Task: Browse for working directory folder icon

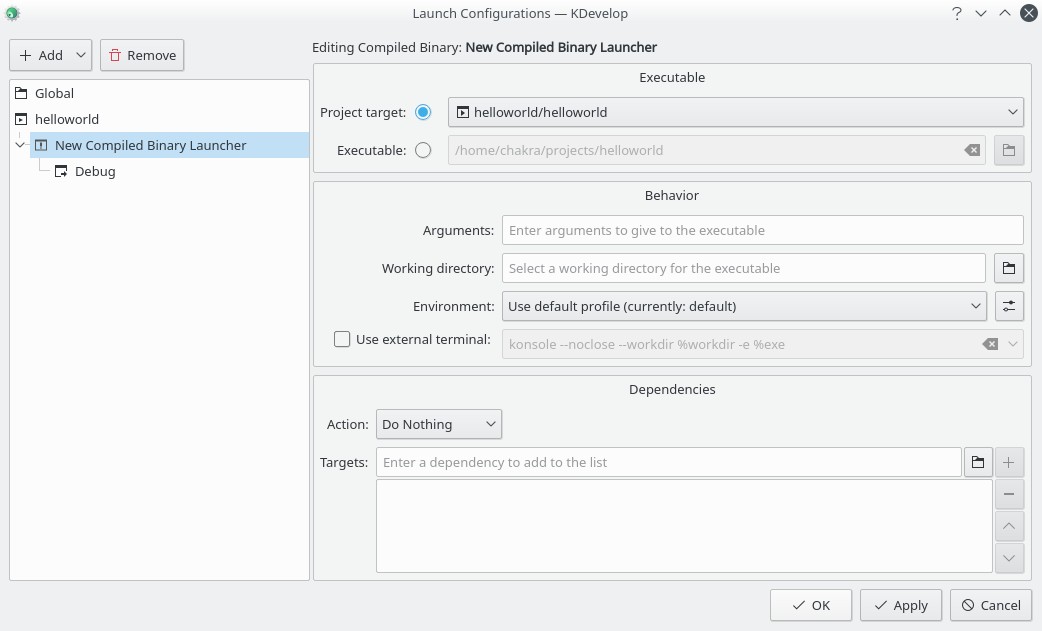Action: pyautogui.click(x=1009, y=268)
